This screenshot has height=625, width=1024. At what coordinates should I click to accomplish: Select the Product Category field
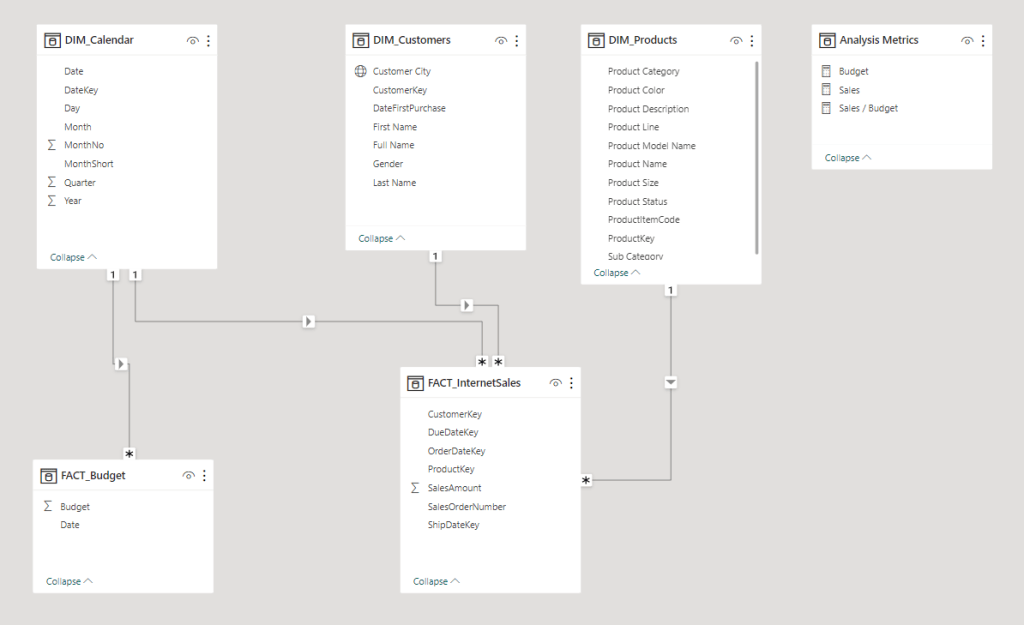pos(643,72)
